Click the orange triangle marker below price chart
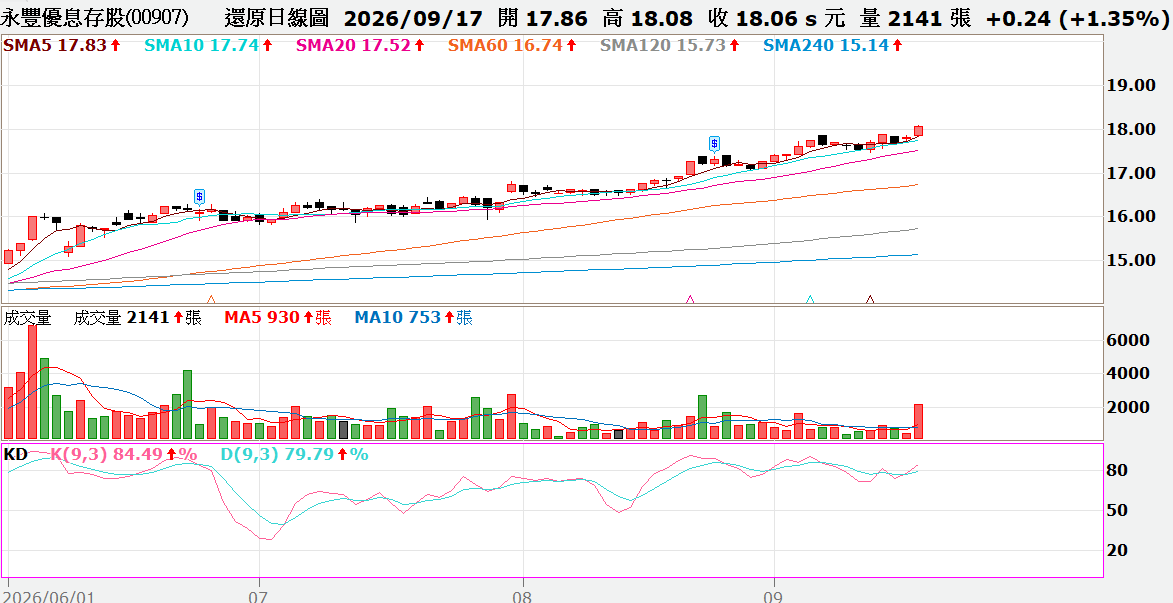The image size is (1173, 603). point(211,299)
